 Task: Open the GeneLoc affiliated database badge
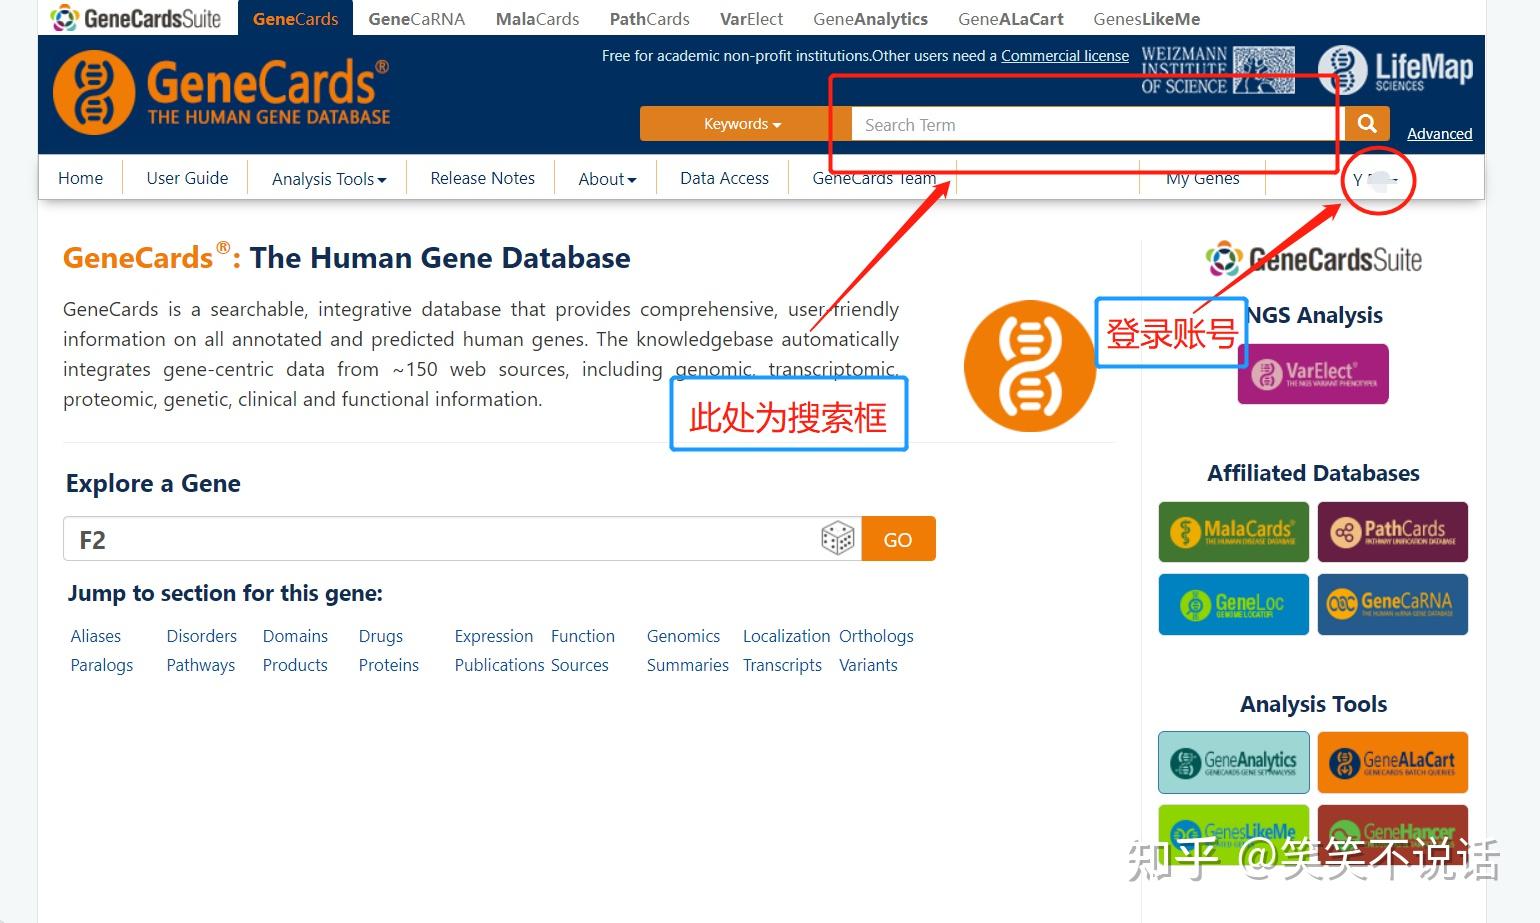coord(1233,604)
